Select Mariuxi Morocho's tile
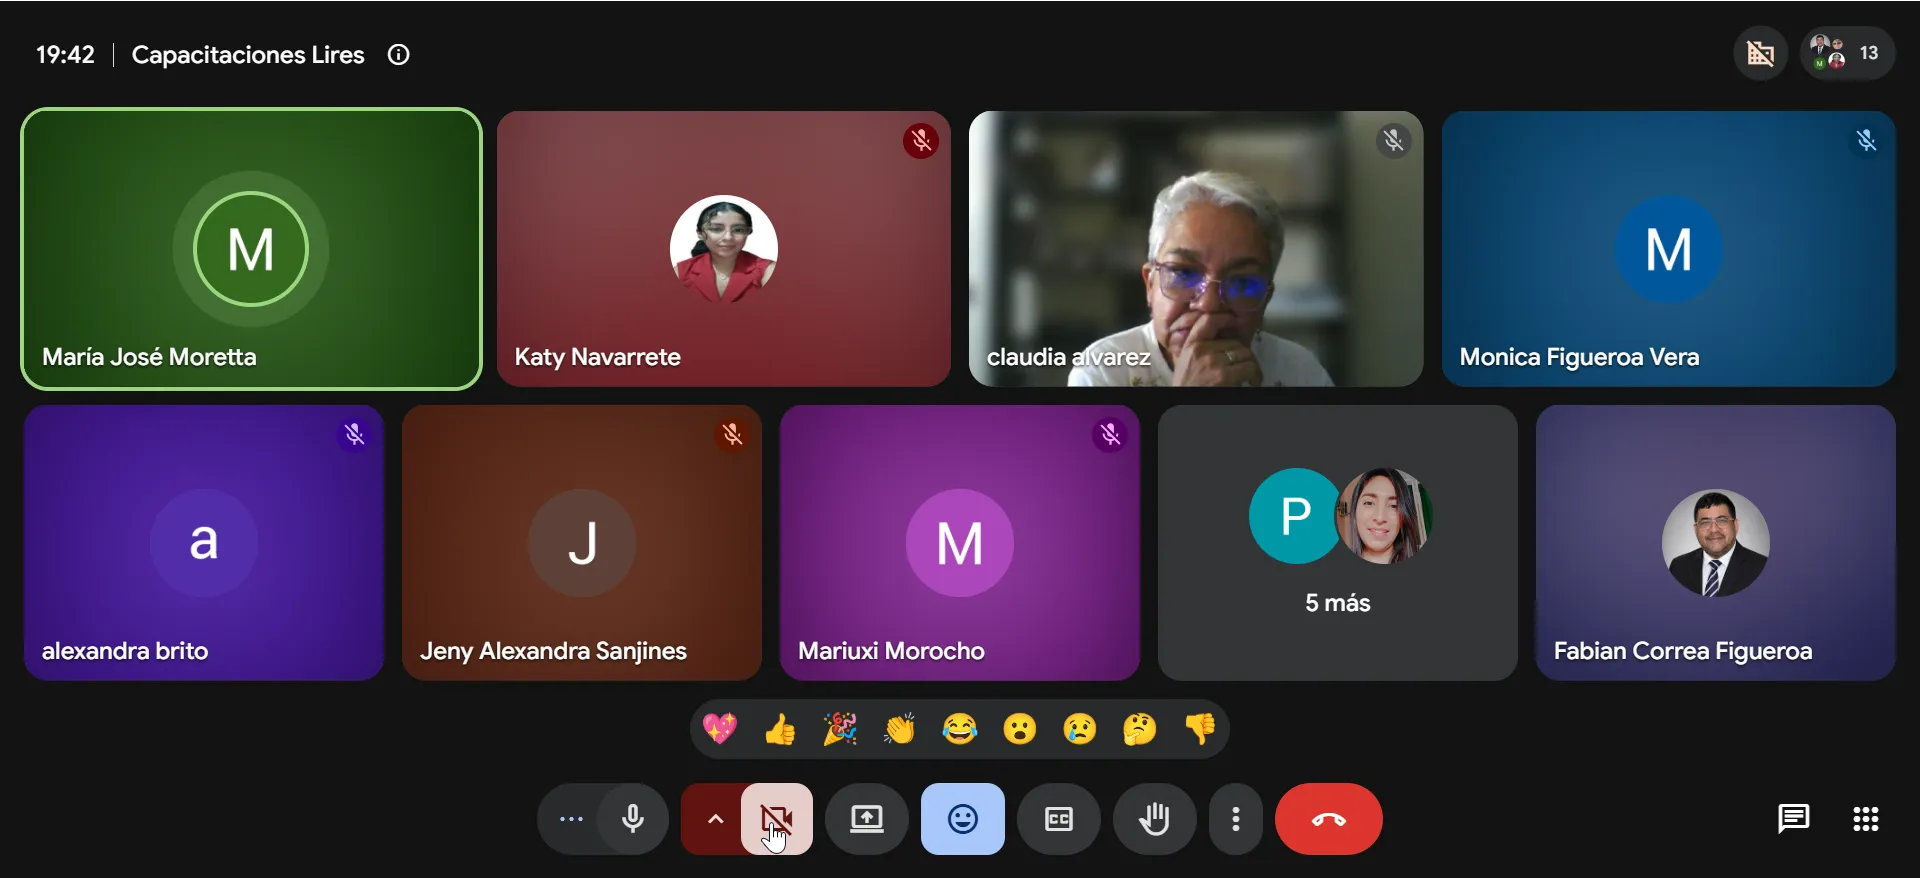The width and height of the screenshot is (1920, 878). pos(960,543)
